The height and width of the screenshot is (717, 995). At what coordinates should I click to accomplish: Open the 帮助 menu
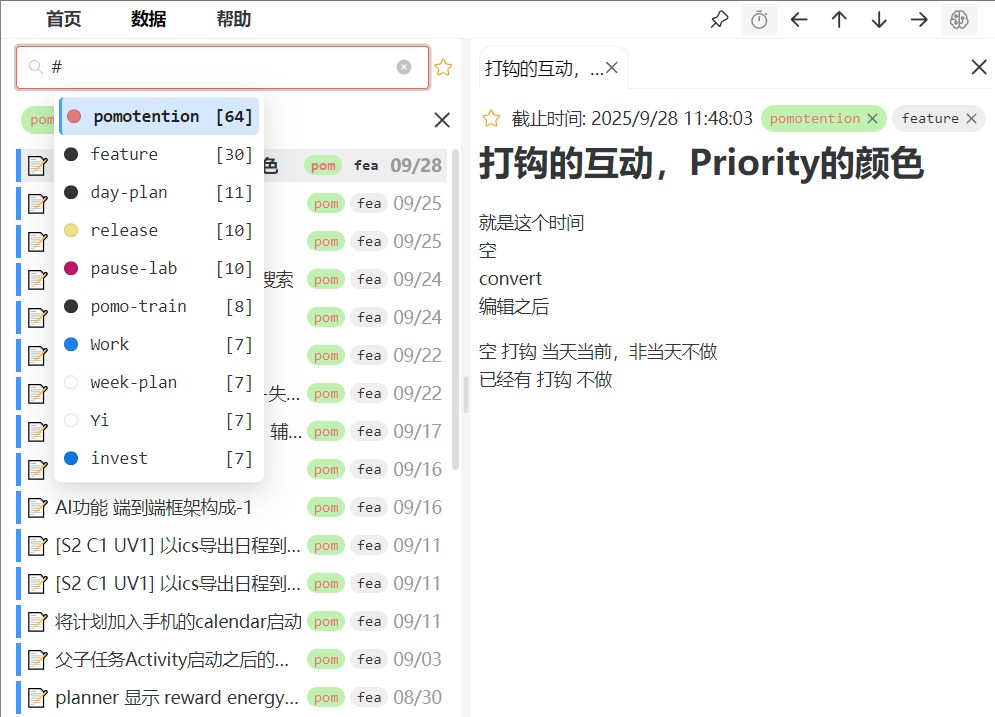(233, 19)
